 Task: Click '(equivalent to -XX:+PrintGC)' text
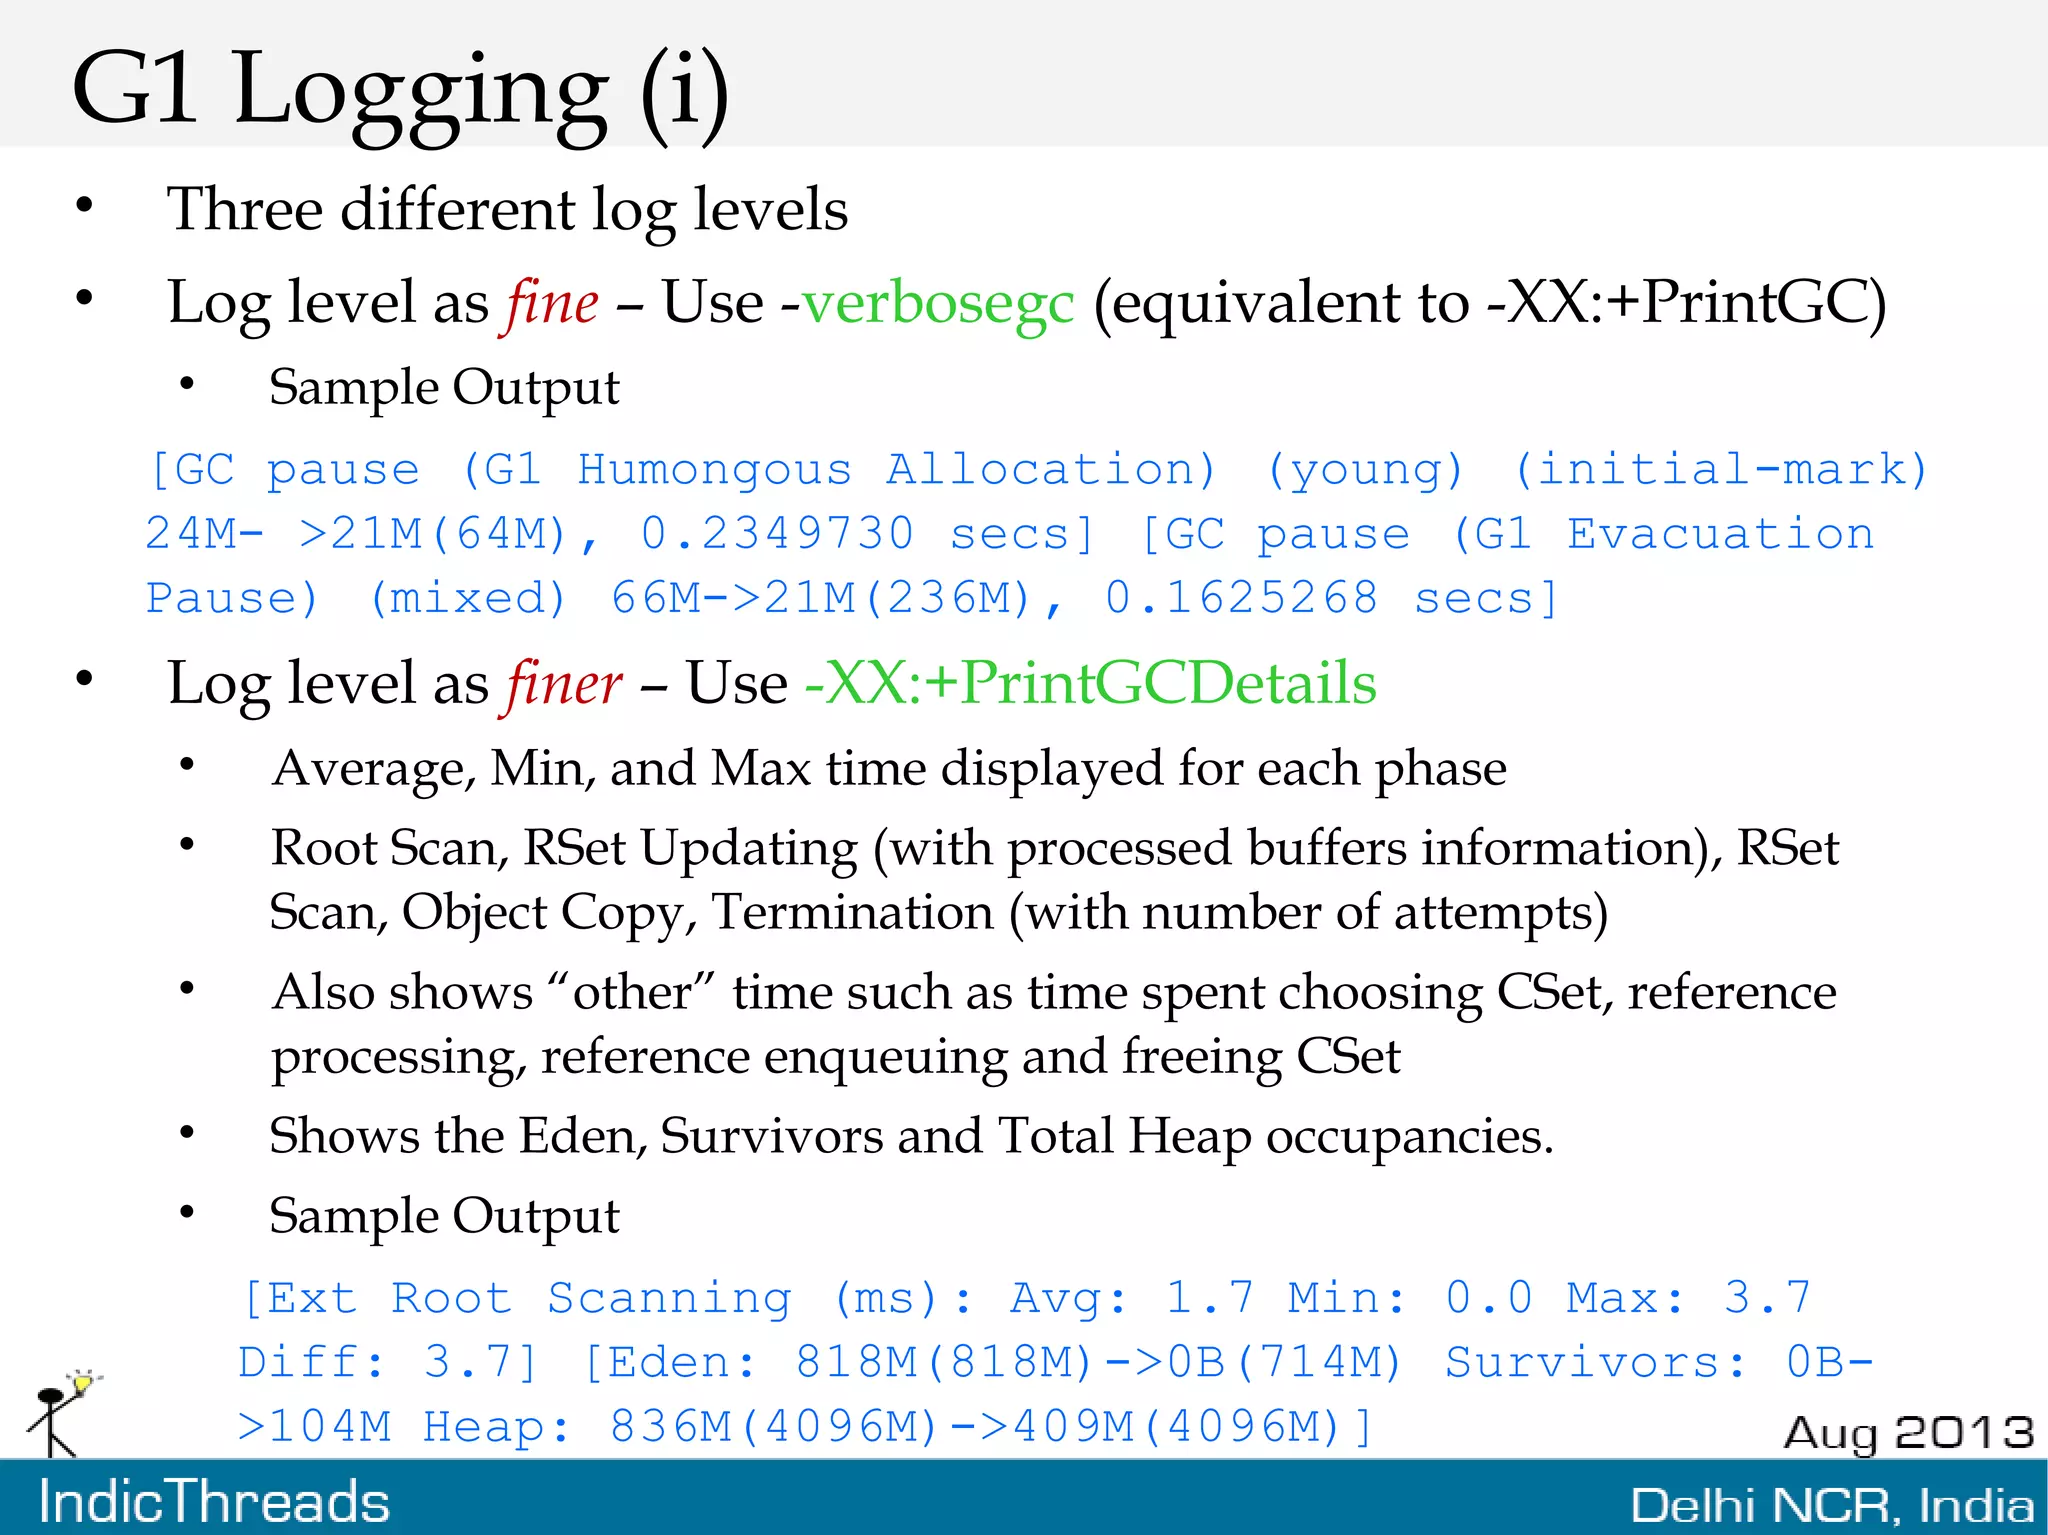point(1489,302)
